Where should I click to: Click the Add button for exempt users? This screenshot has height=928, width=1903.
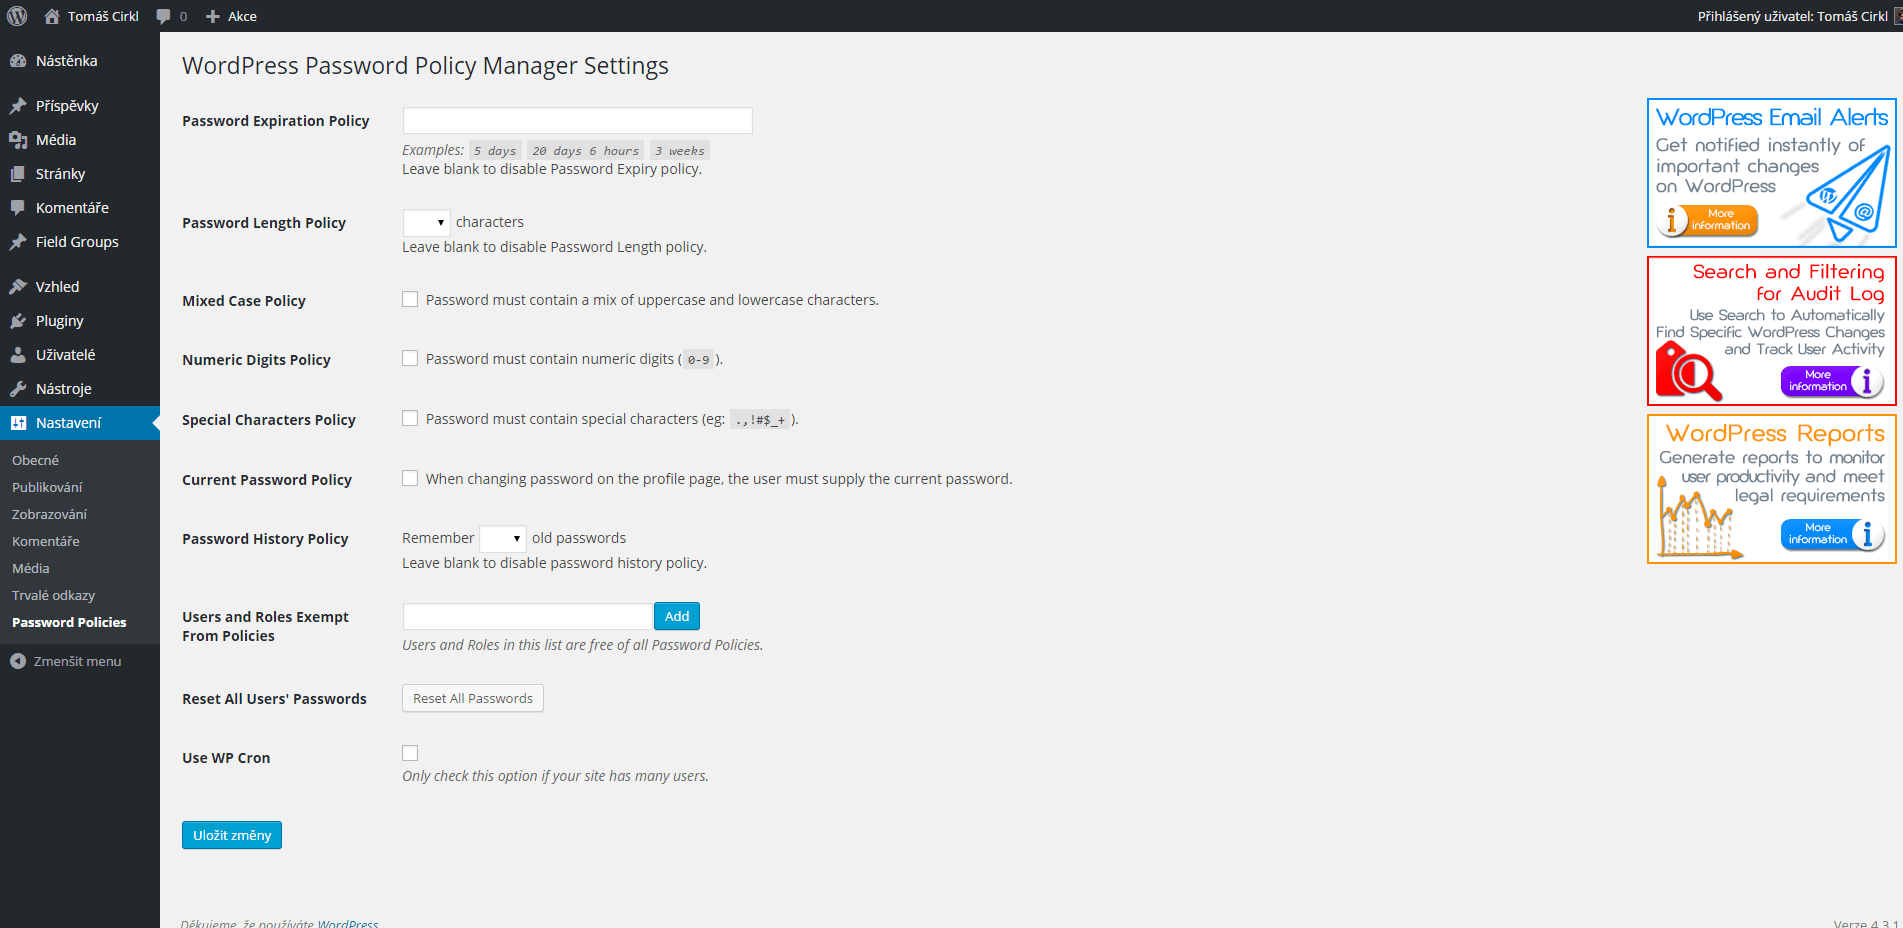pos(677,616)
